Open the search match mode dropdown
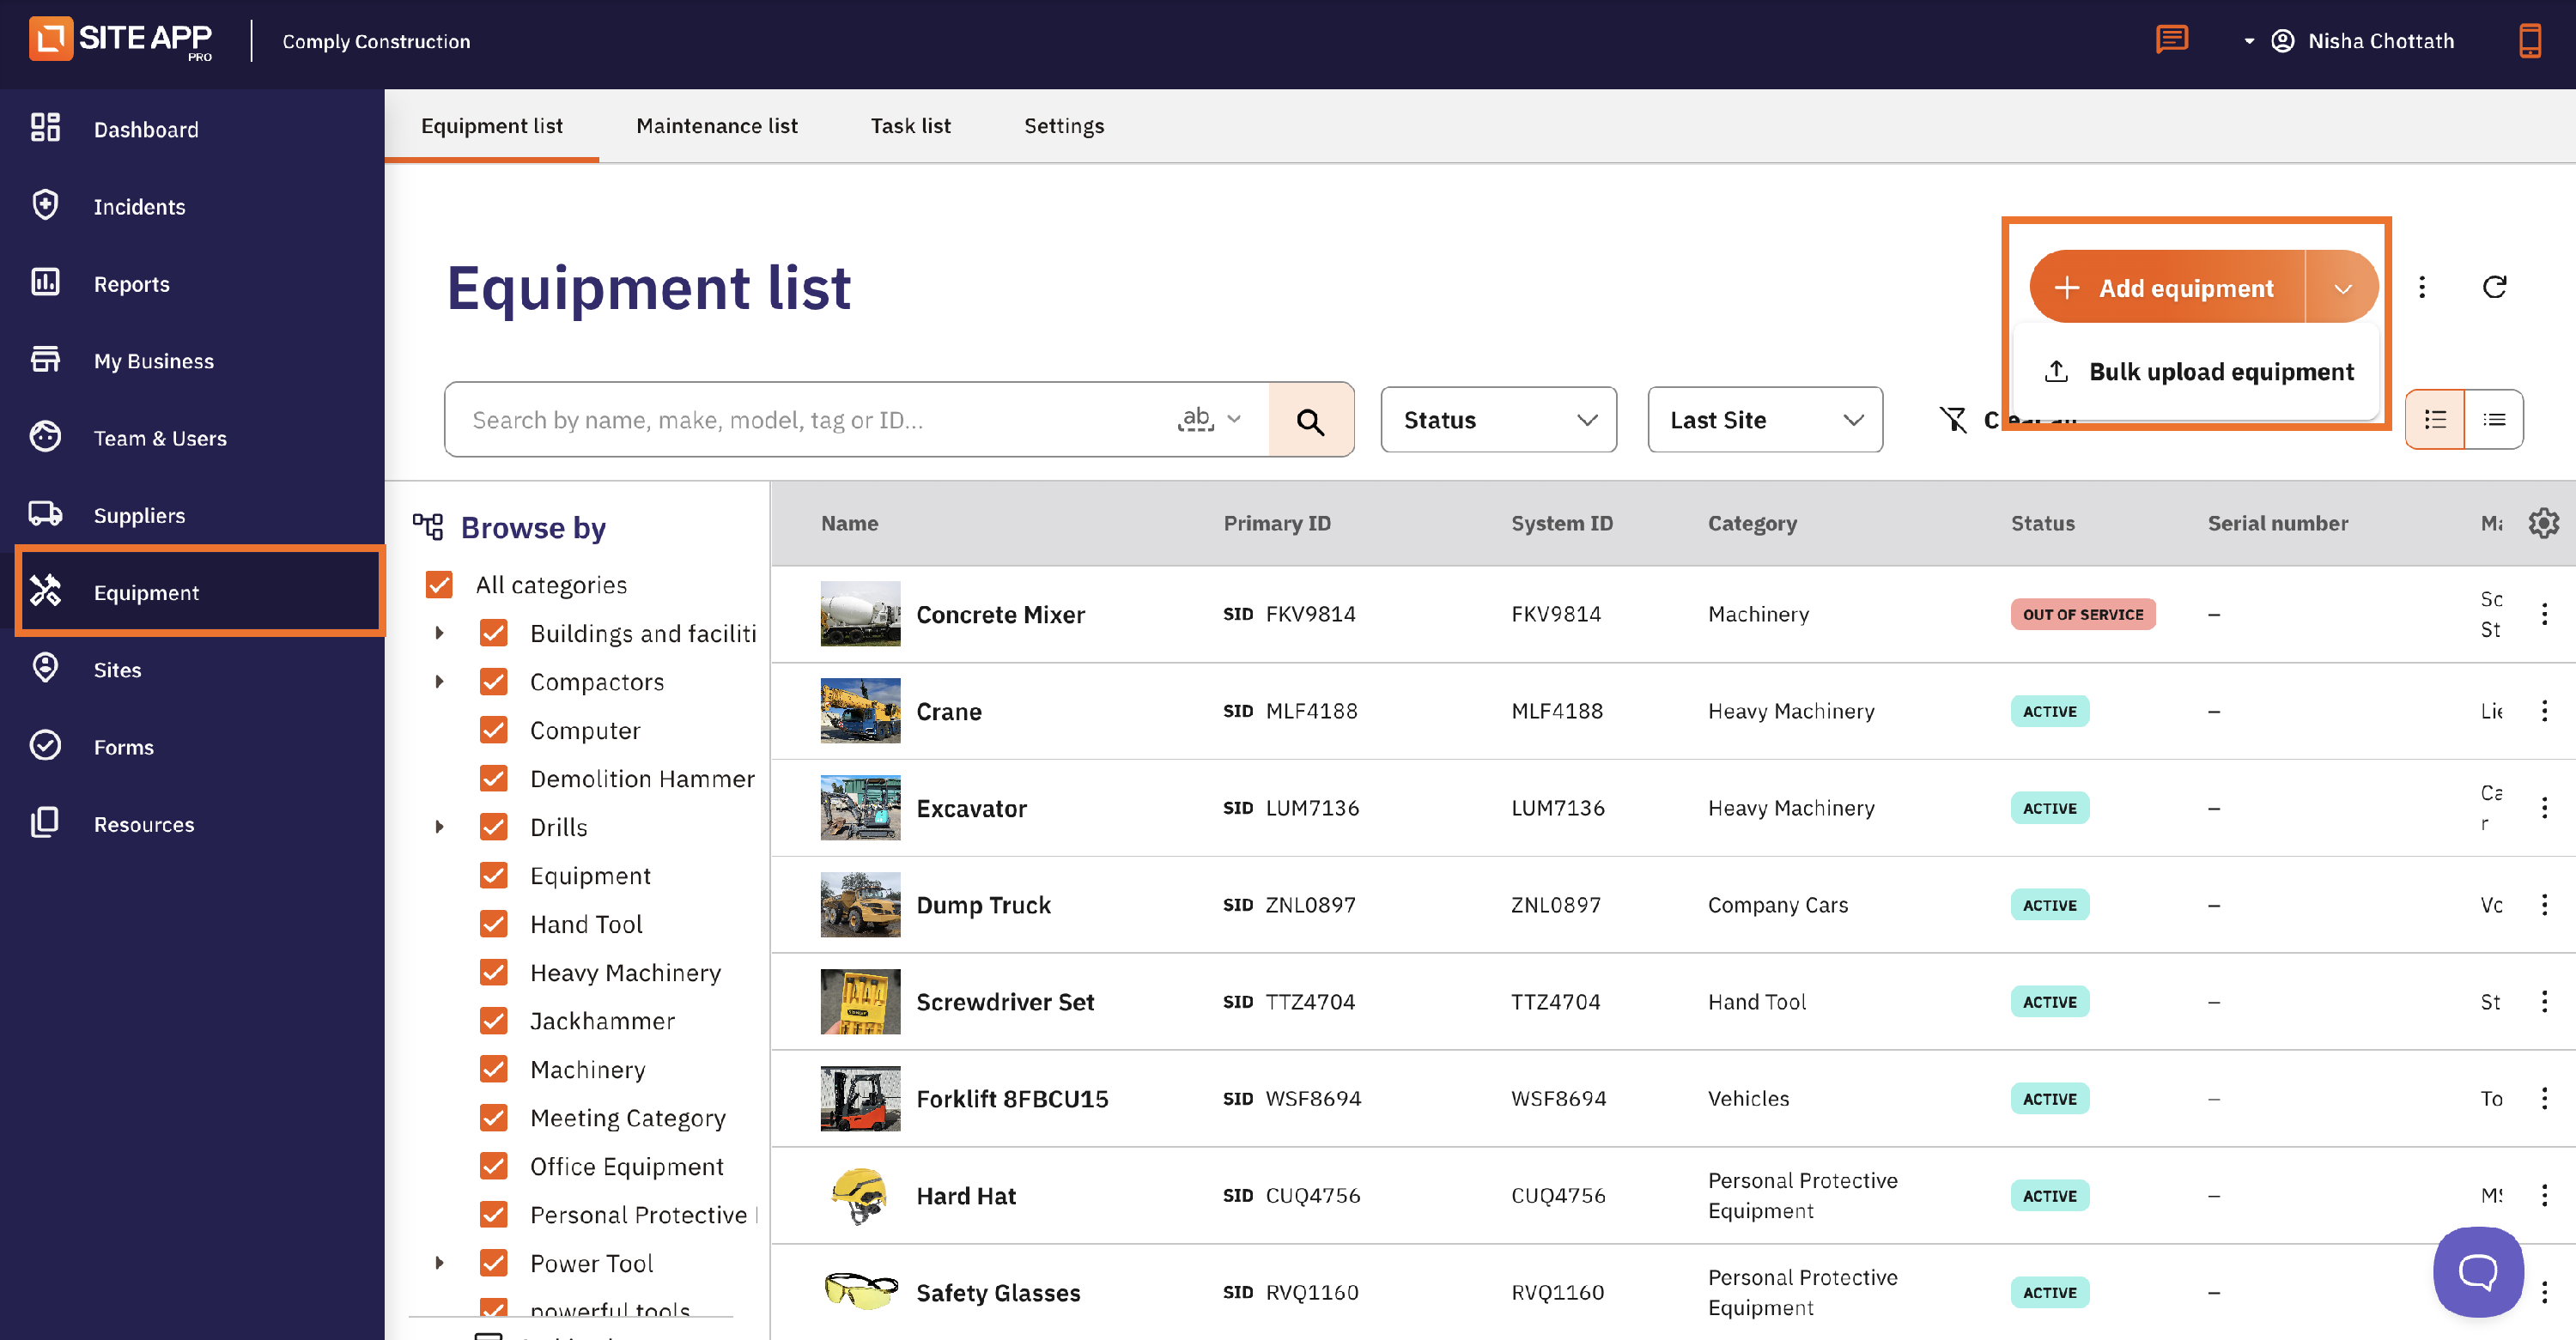Image resolution: width=2576 pixels, height=1340 pixels. tap(1211, 420)
